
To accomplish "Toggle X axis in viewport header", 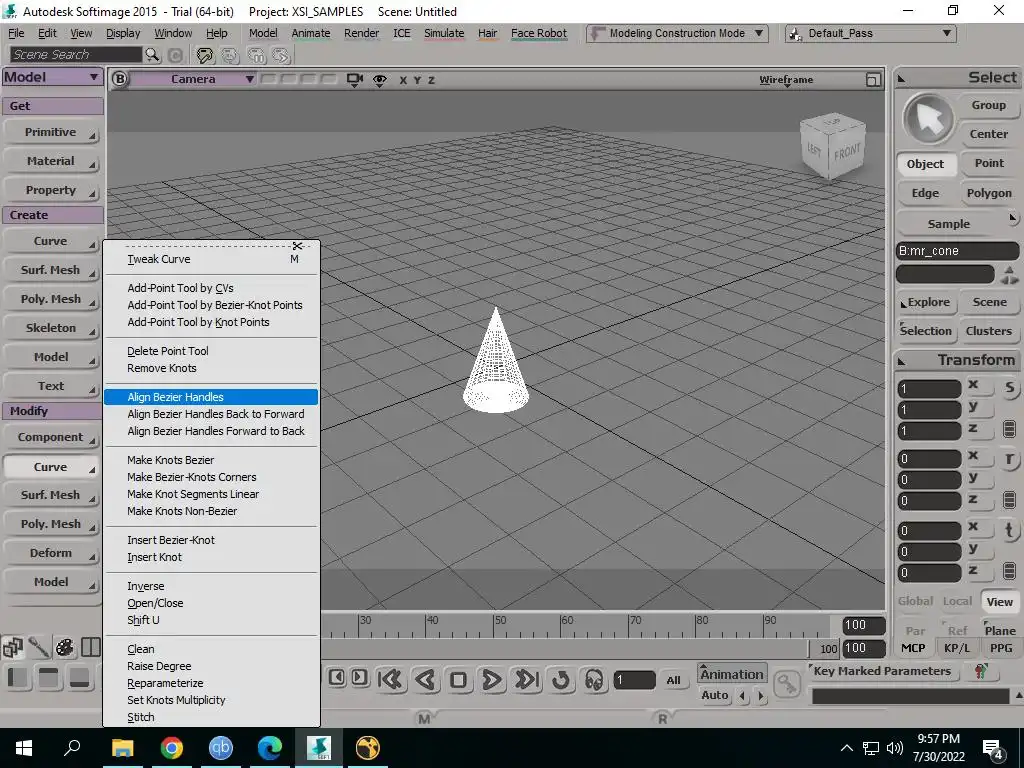I will click(x=403, y=80).
